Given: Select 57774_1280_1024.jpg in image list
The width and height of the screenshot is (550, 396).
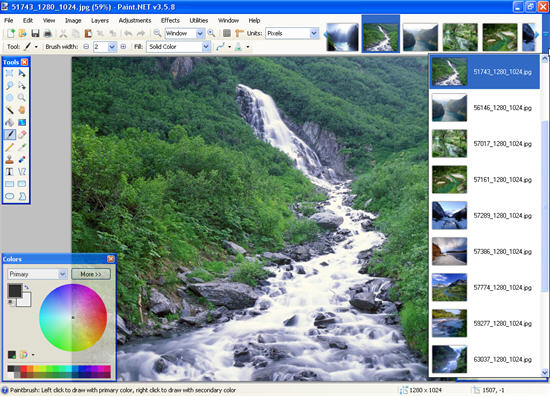Looking at the screenshot, I should pos(484,287).
